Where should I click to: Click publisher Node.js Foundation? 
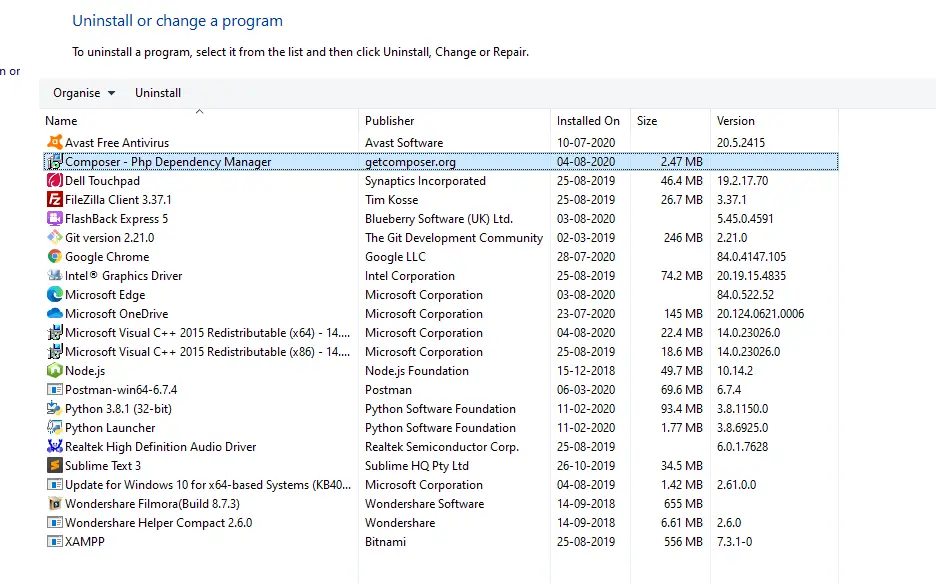click(x=417, y=371)
